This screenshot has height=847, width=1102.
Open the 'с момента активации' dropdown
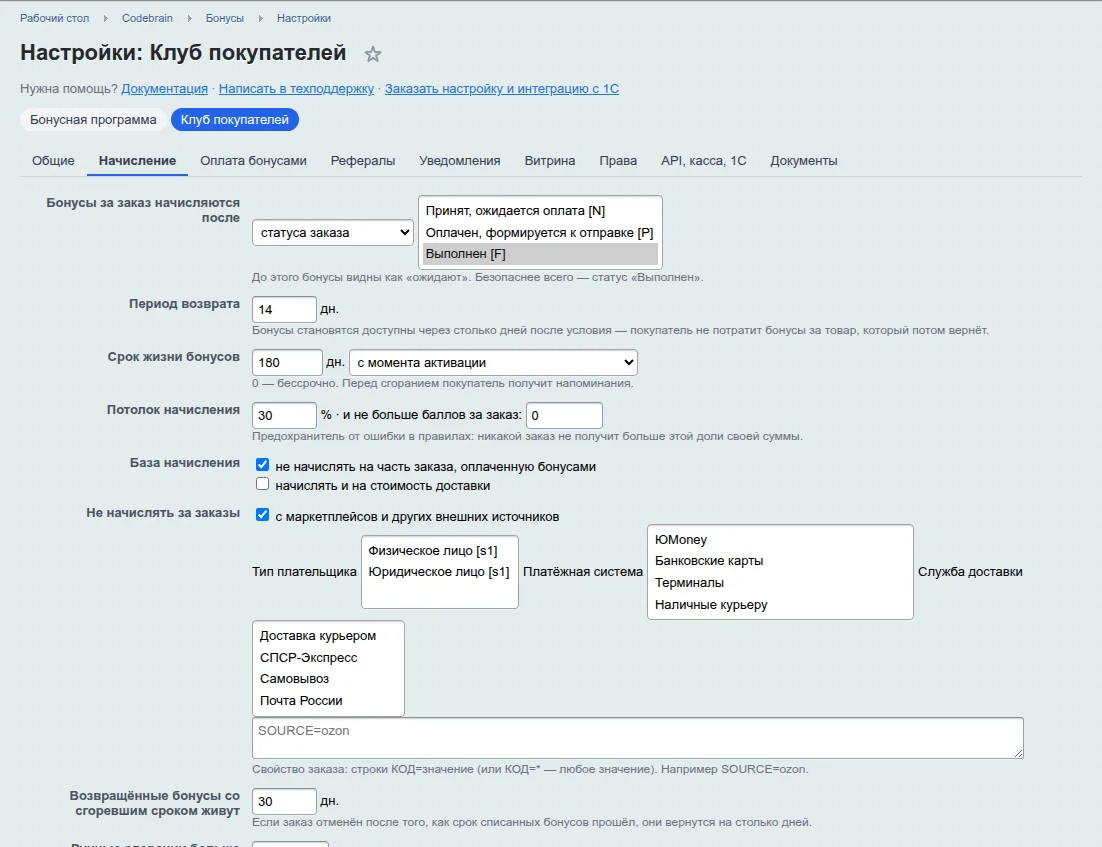pyautogui.click(x=493, y=363)
